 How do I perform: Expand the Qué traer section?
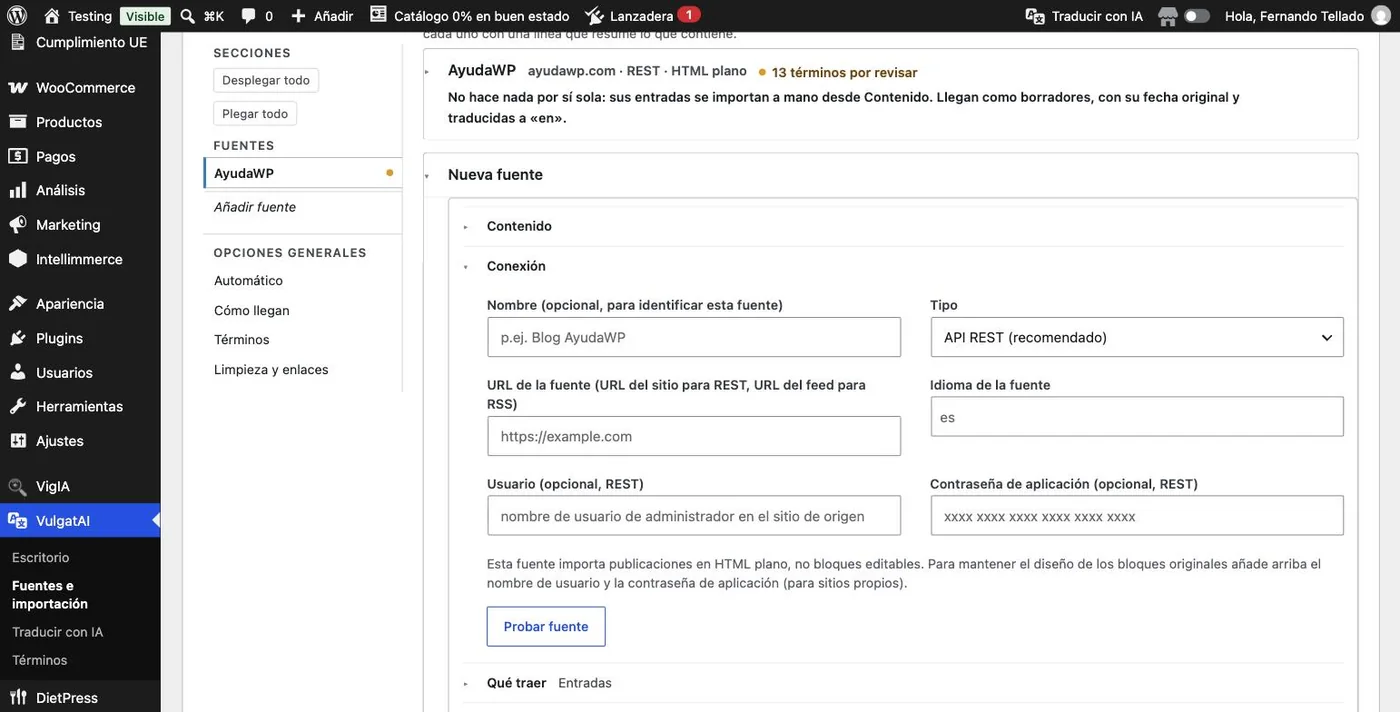[x=516, y=683]
